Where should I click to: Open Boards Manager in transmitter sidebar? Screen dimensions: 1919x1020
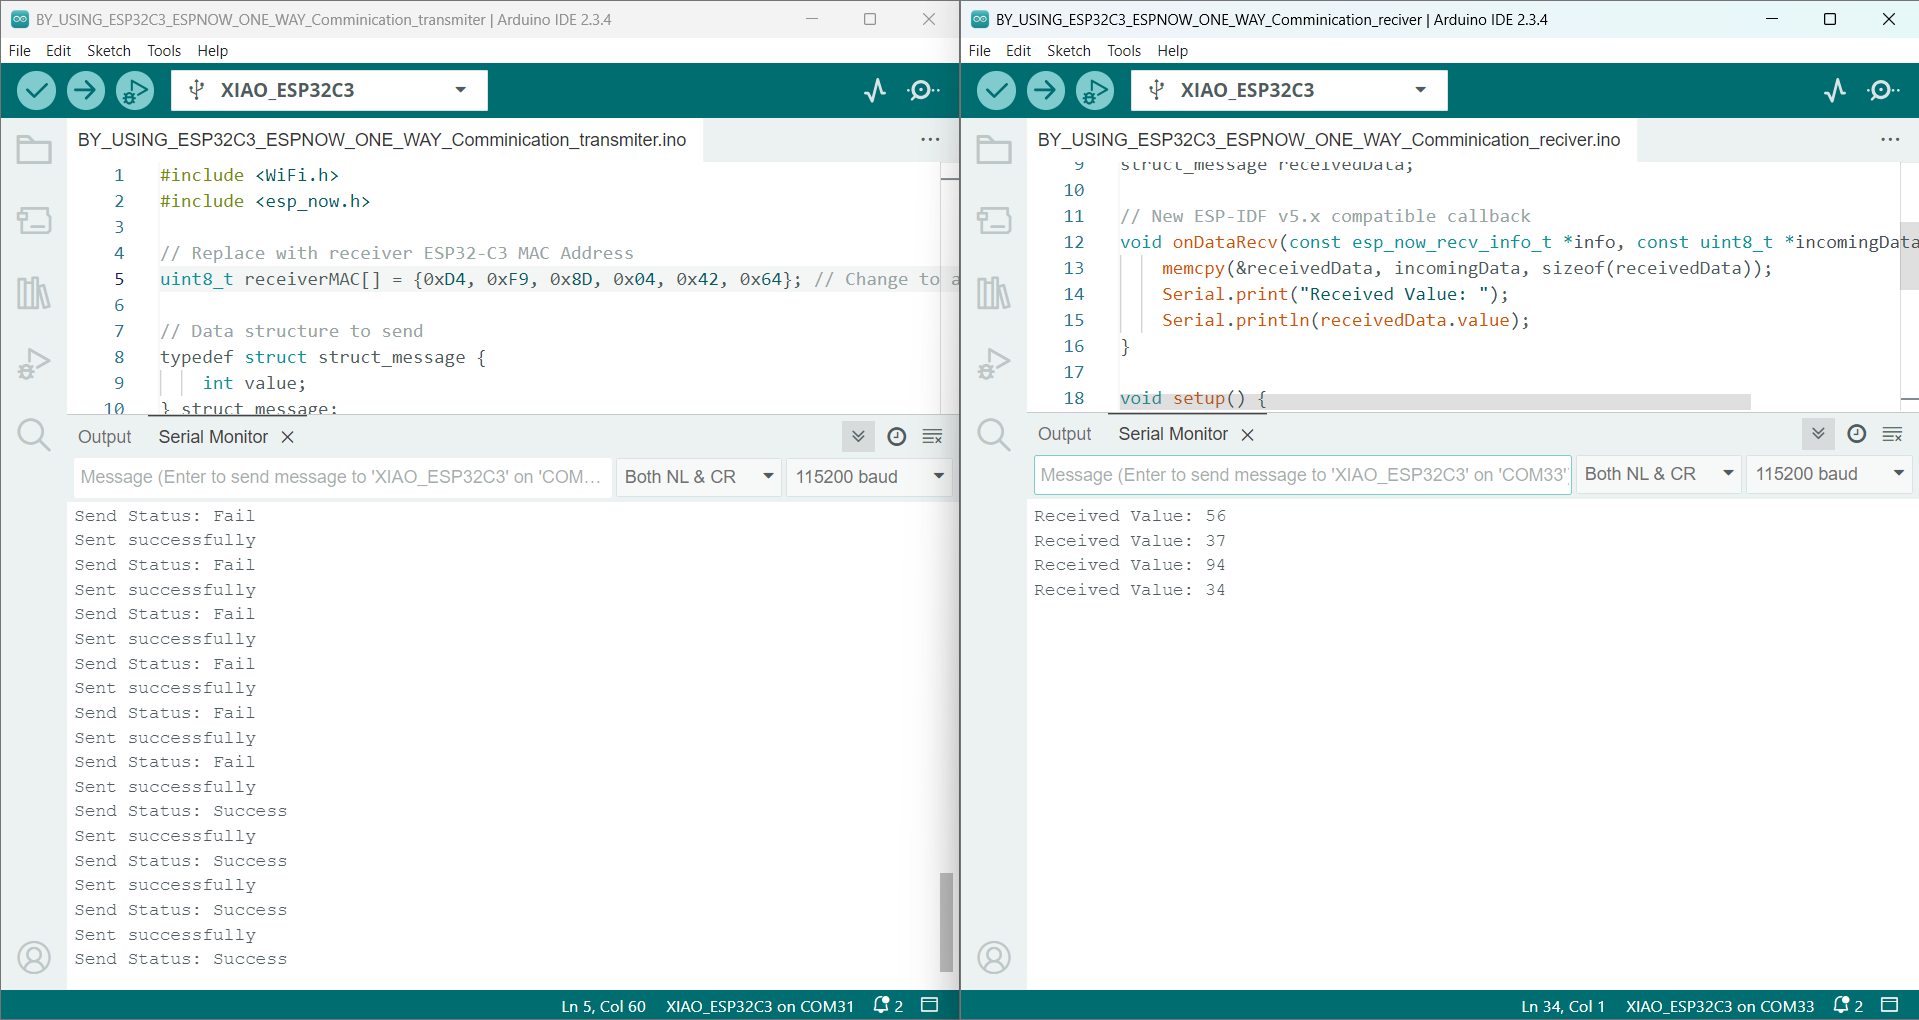point(34,220)
